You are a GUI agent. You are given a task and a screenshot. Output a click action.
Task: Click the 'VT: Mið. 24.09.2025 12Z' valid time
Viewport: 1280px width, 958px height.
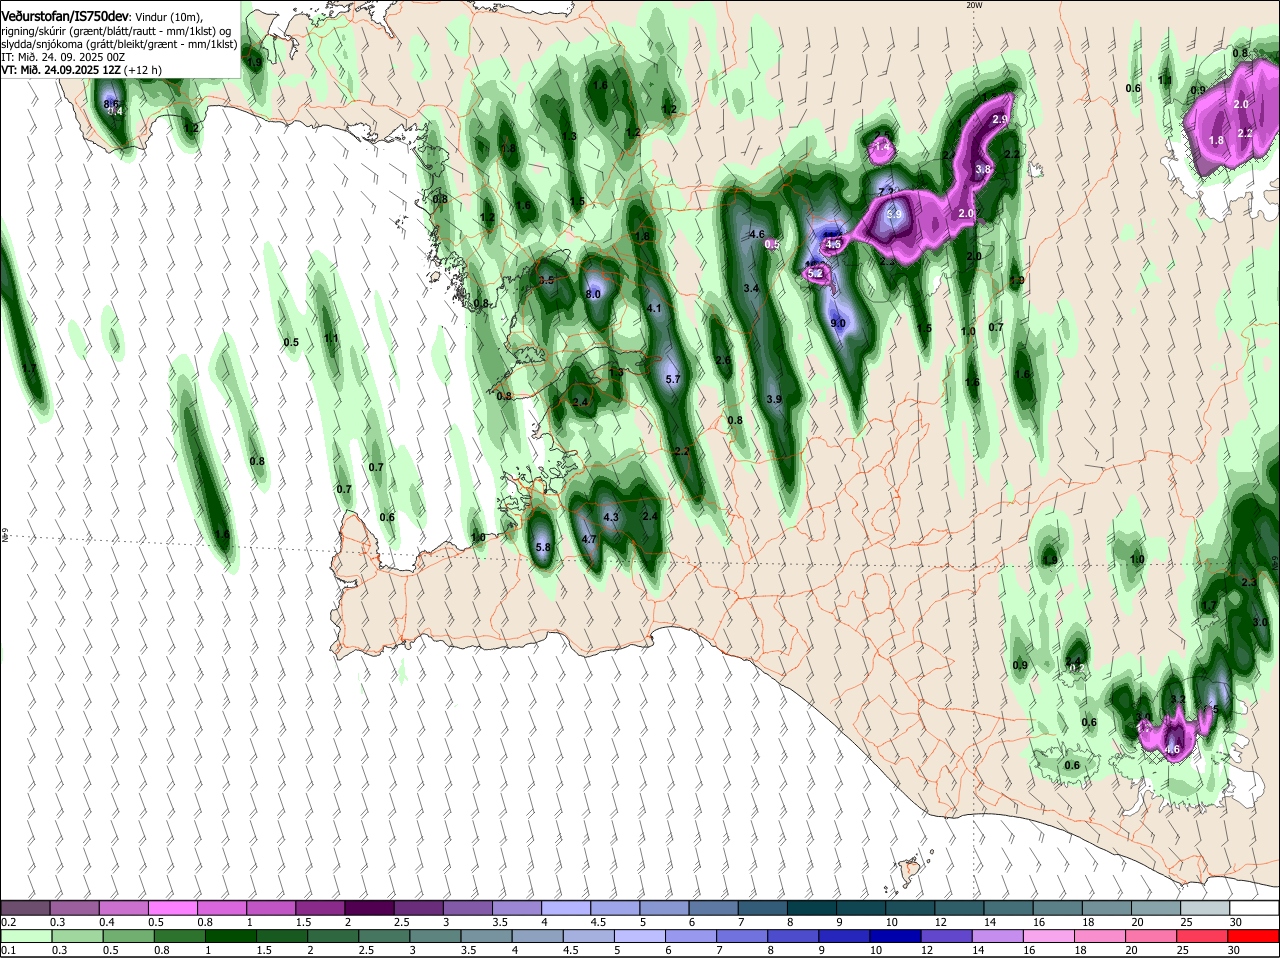[61, 70]
